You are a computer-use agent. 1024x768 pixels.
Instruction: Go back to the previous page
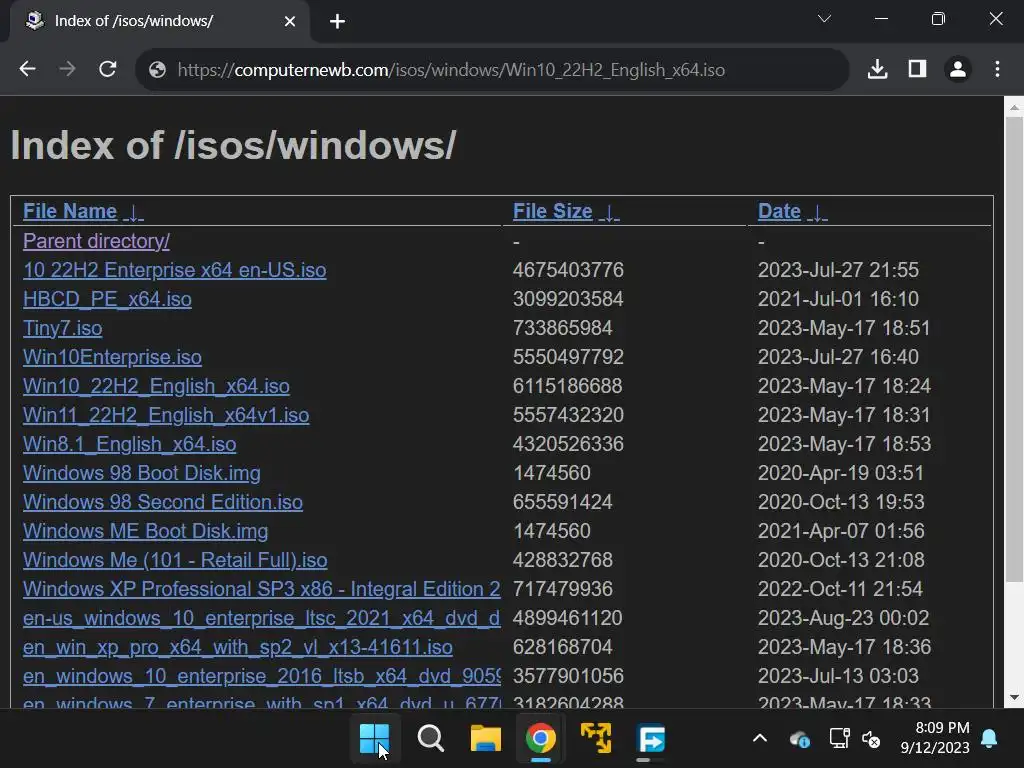(27, 69)
